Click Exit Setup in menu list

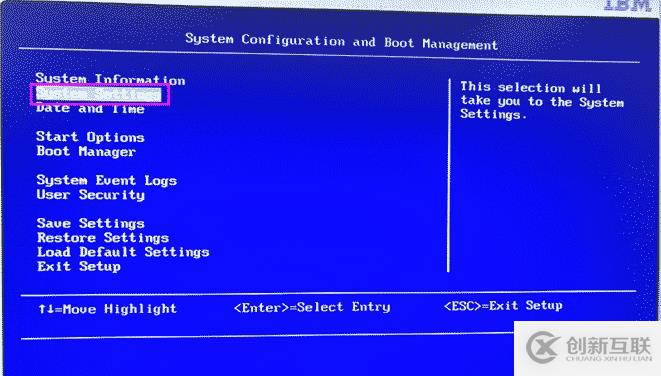coord(79,266)
